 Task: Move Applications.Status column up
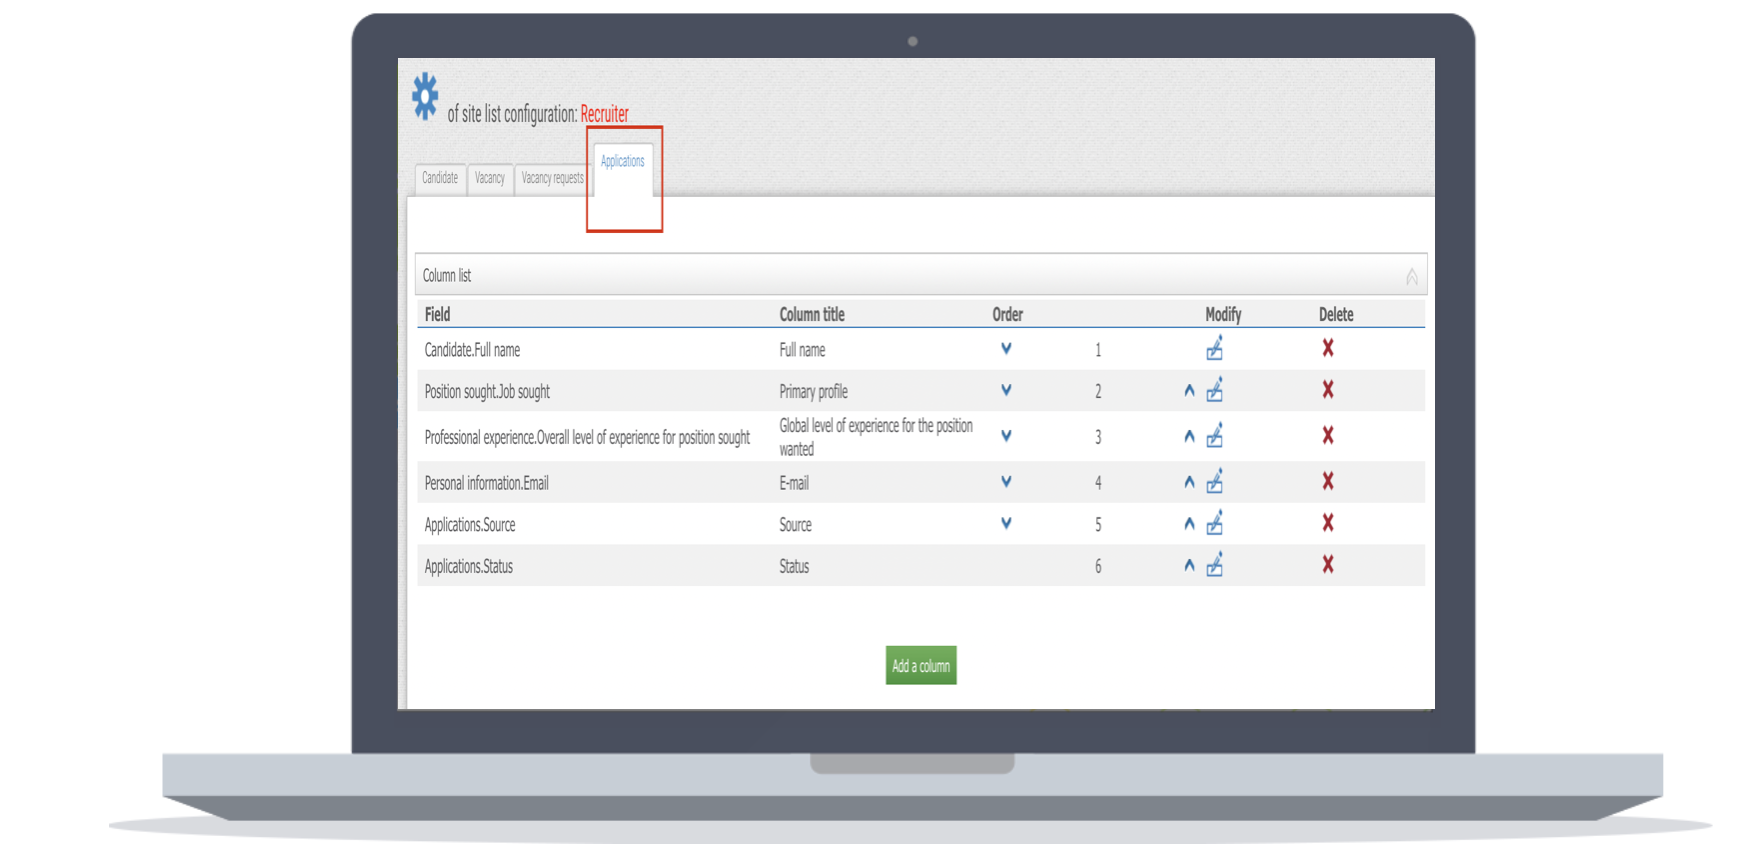point(1189,566)
